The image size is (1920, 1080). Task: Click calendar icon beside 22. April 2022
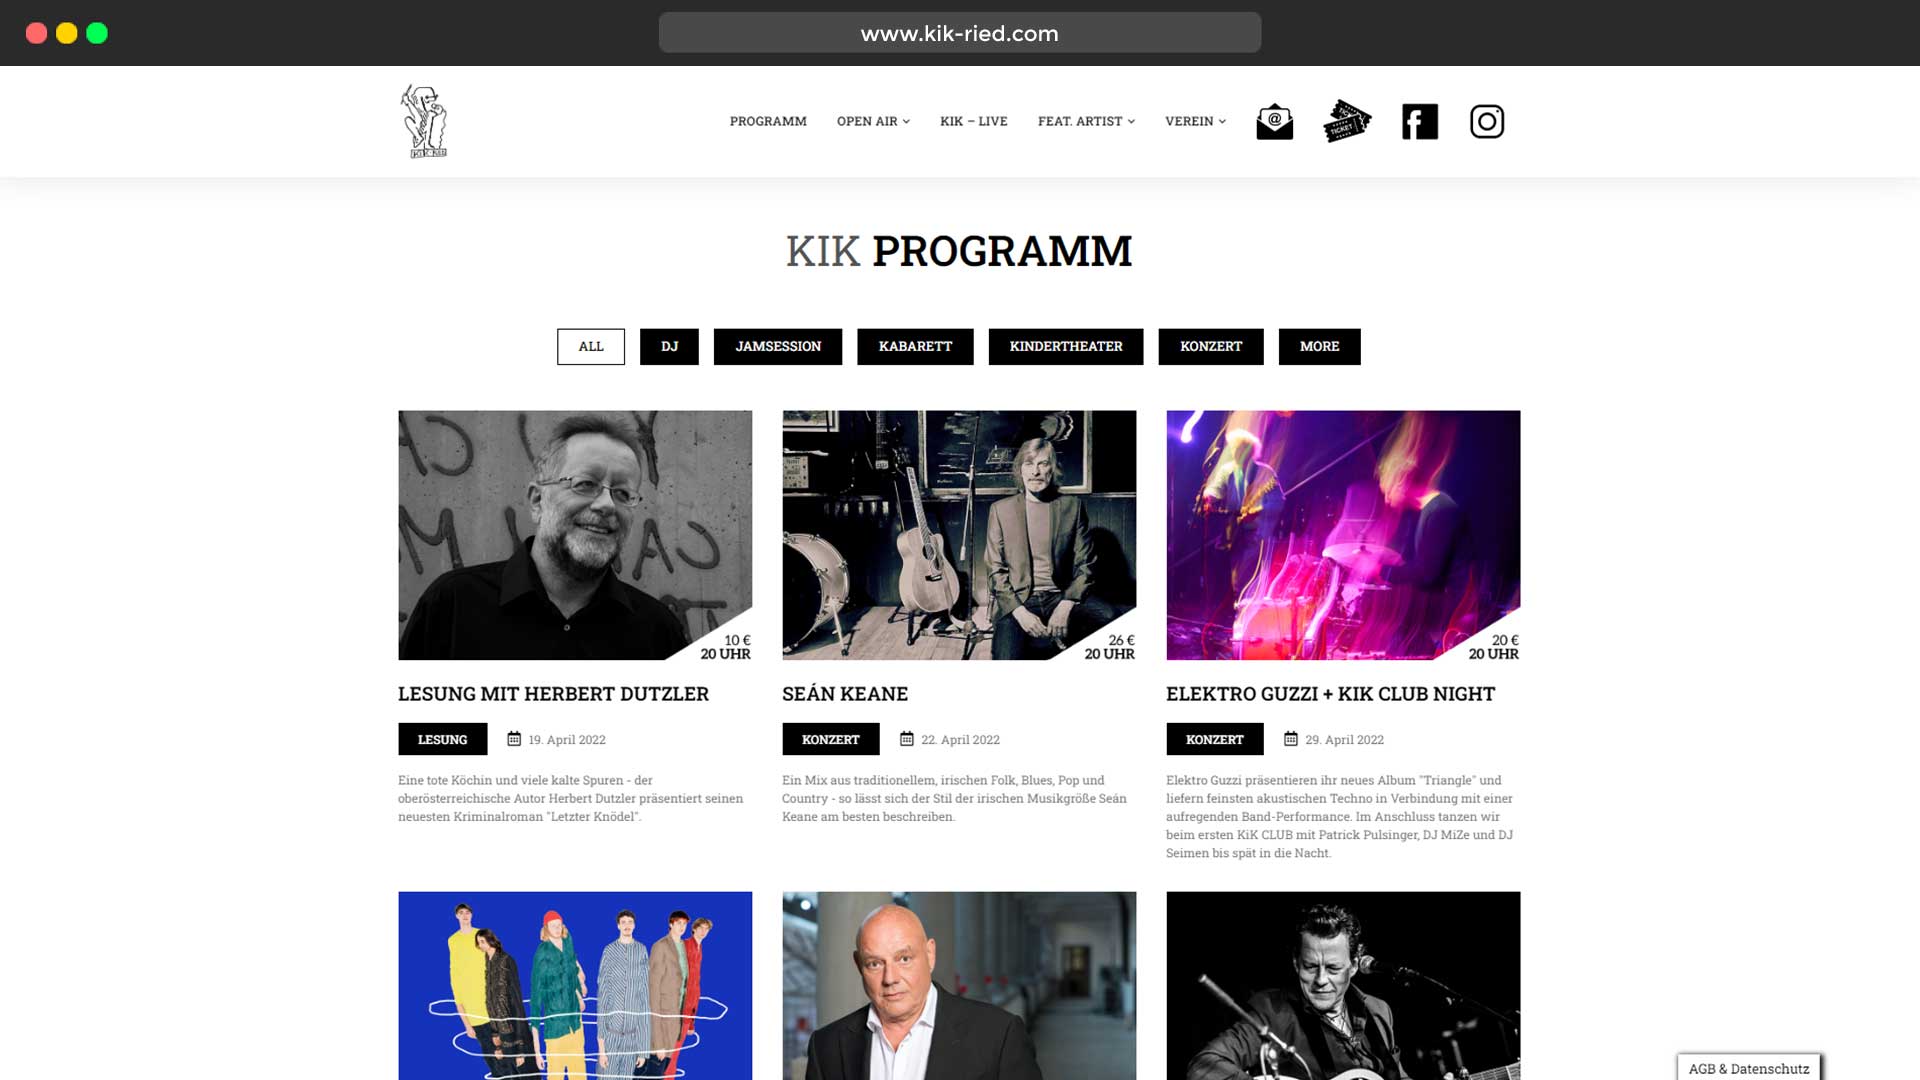click(x=907, y=739)
